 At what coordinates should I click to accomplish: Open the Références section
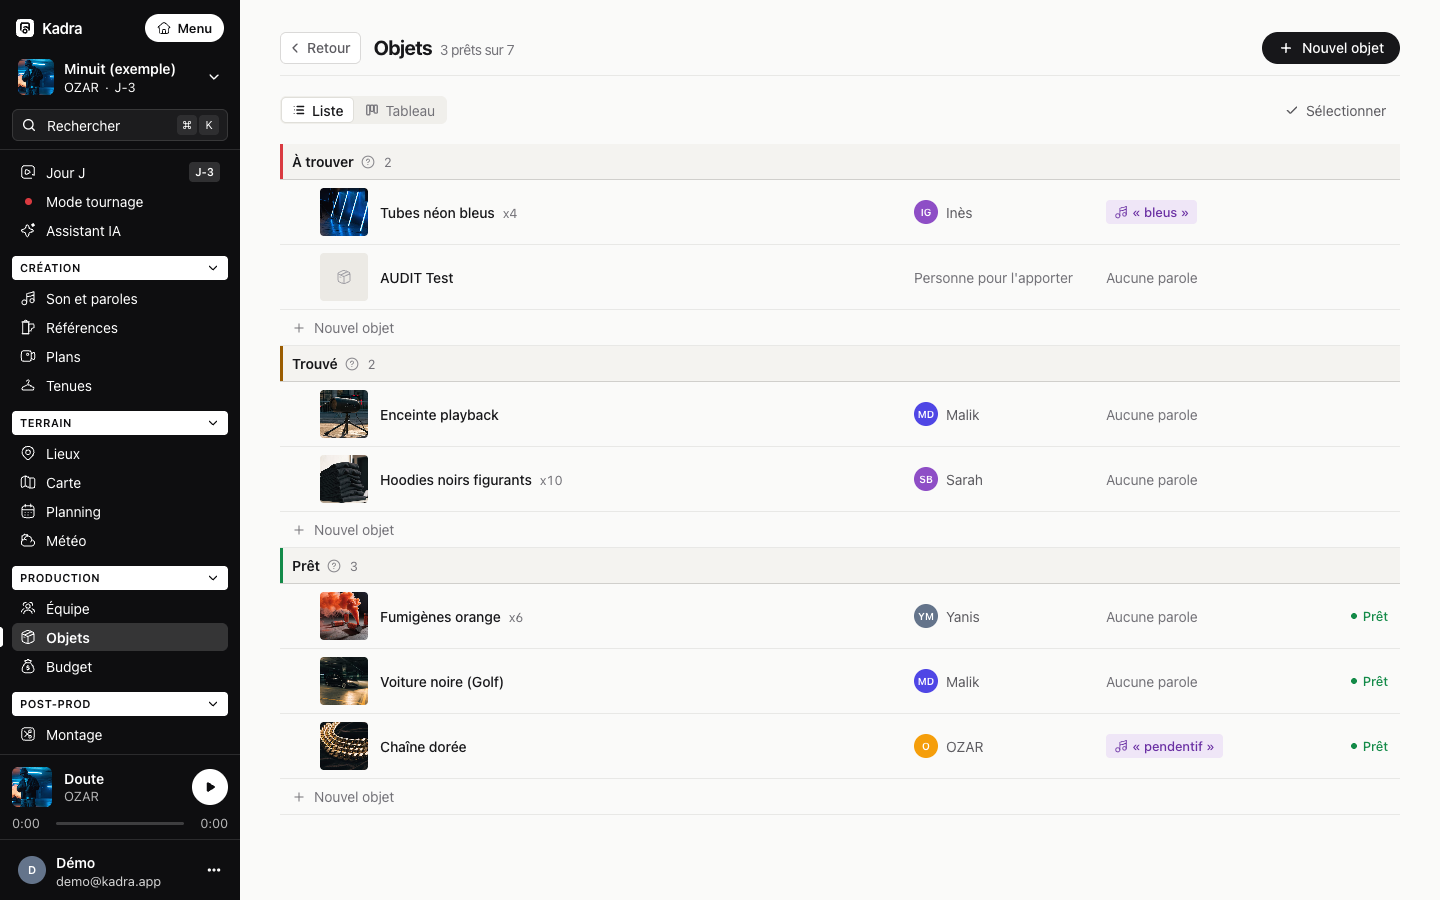[x=120, y=328]
